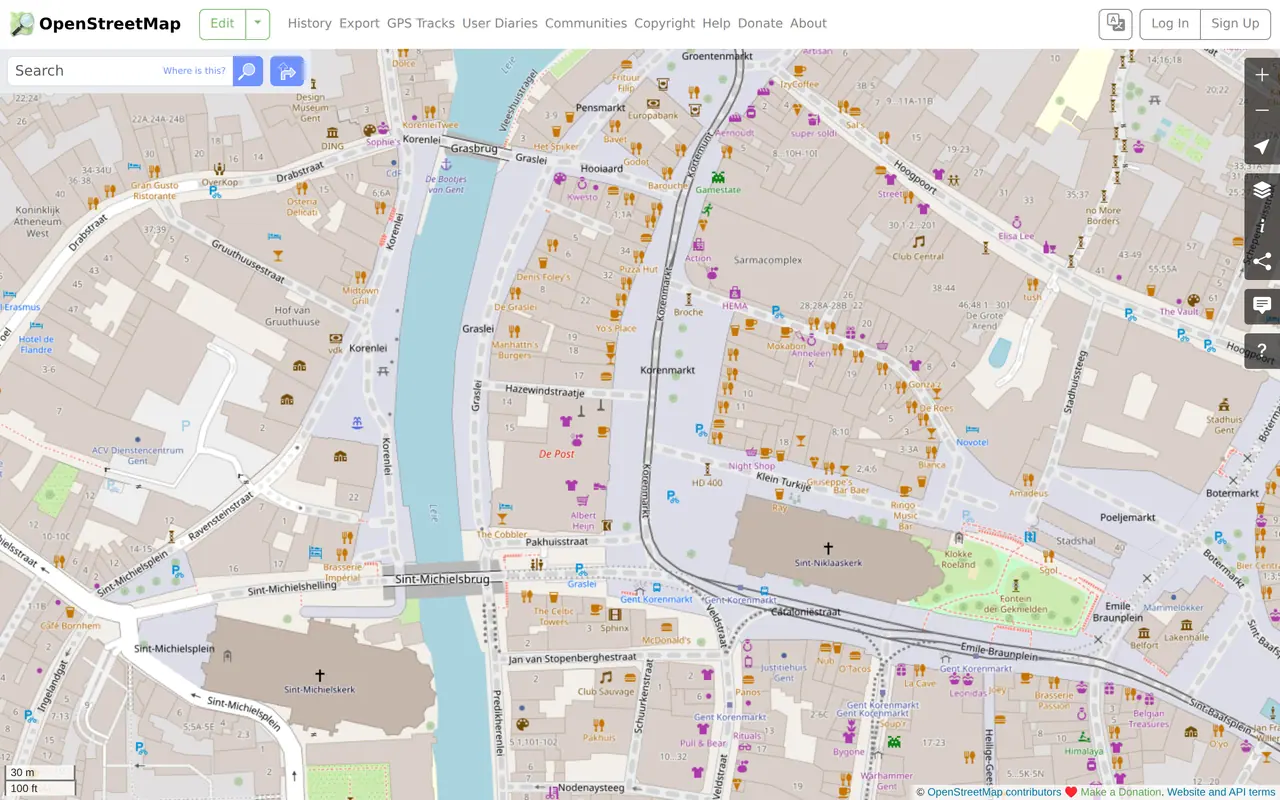
Task: Click the Belfort monument icon
Action: (x=1144, y=634)
